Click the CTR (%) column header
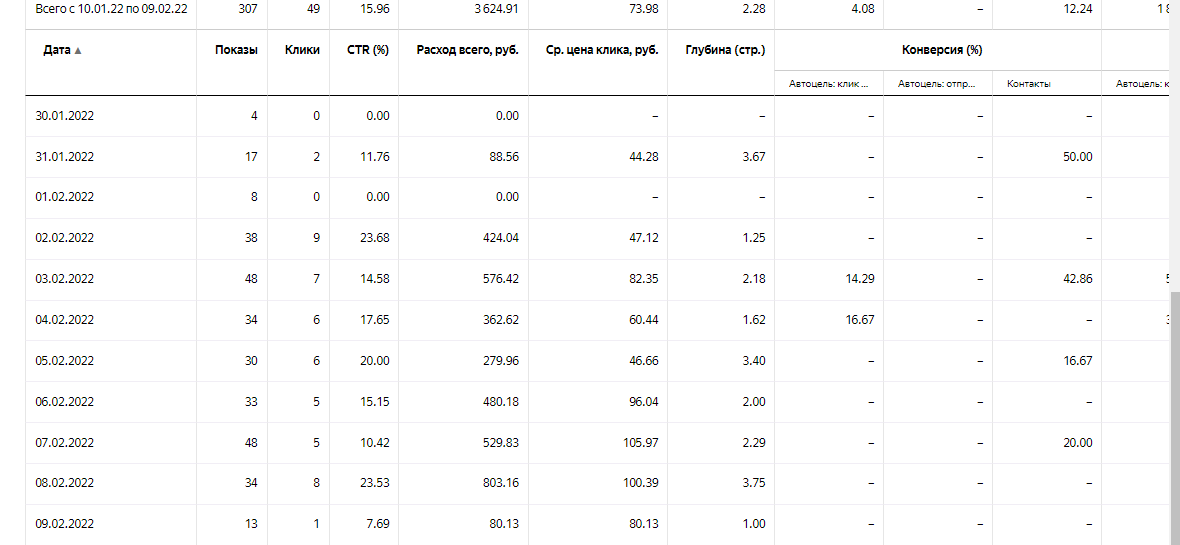 [368, 50]
